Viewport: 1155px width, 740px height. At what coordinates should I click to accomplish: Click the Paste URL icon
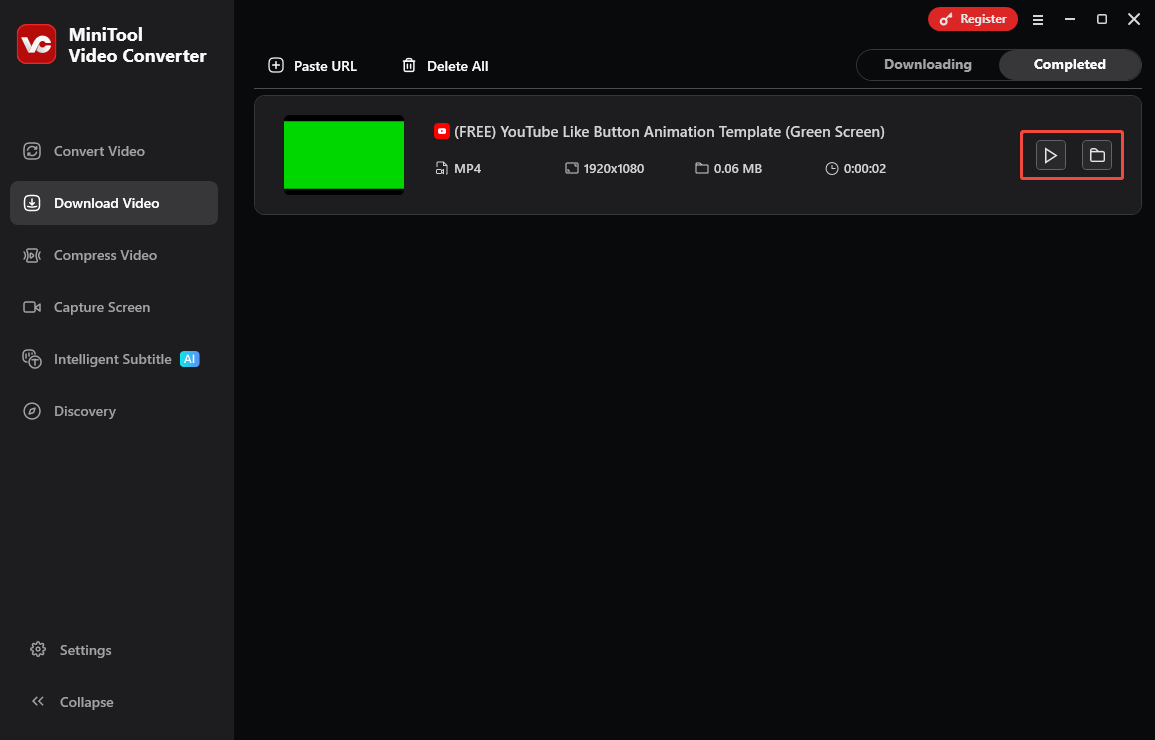[x=275, y=65]
